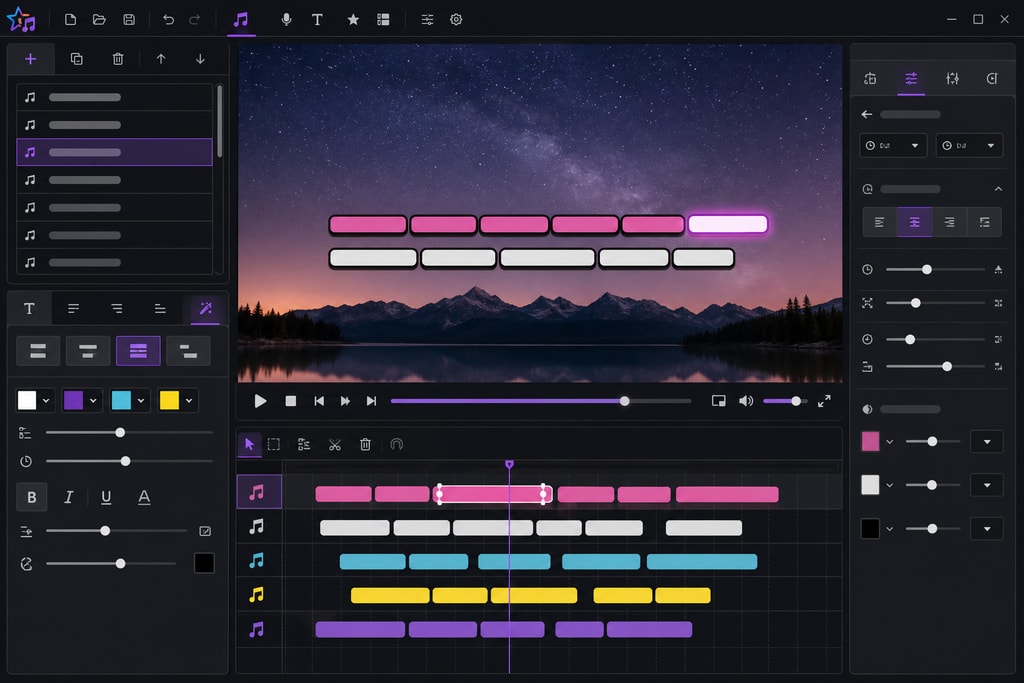Select the yellow music note track header
The image size is (1024, 683).
257,594
